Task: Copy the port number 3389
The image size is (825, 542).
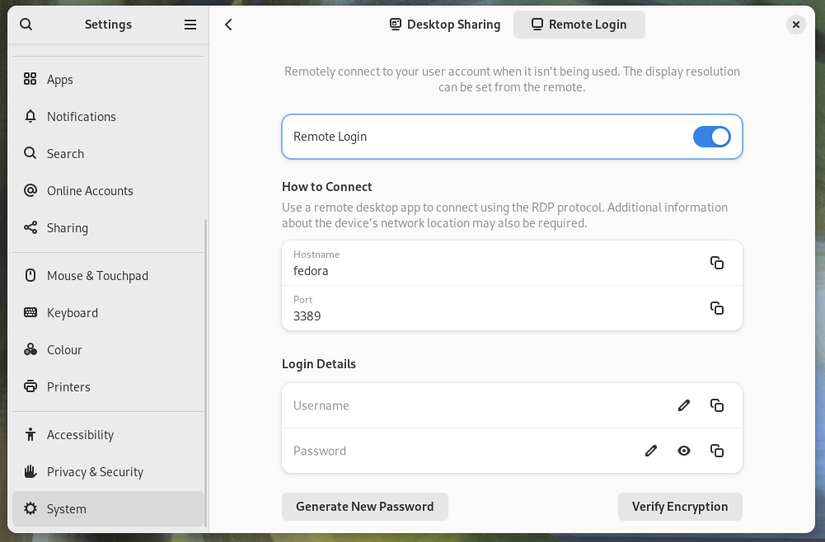Action: click(717, 308)
